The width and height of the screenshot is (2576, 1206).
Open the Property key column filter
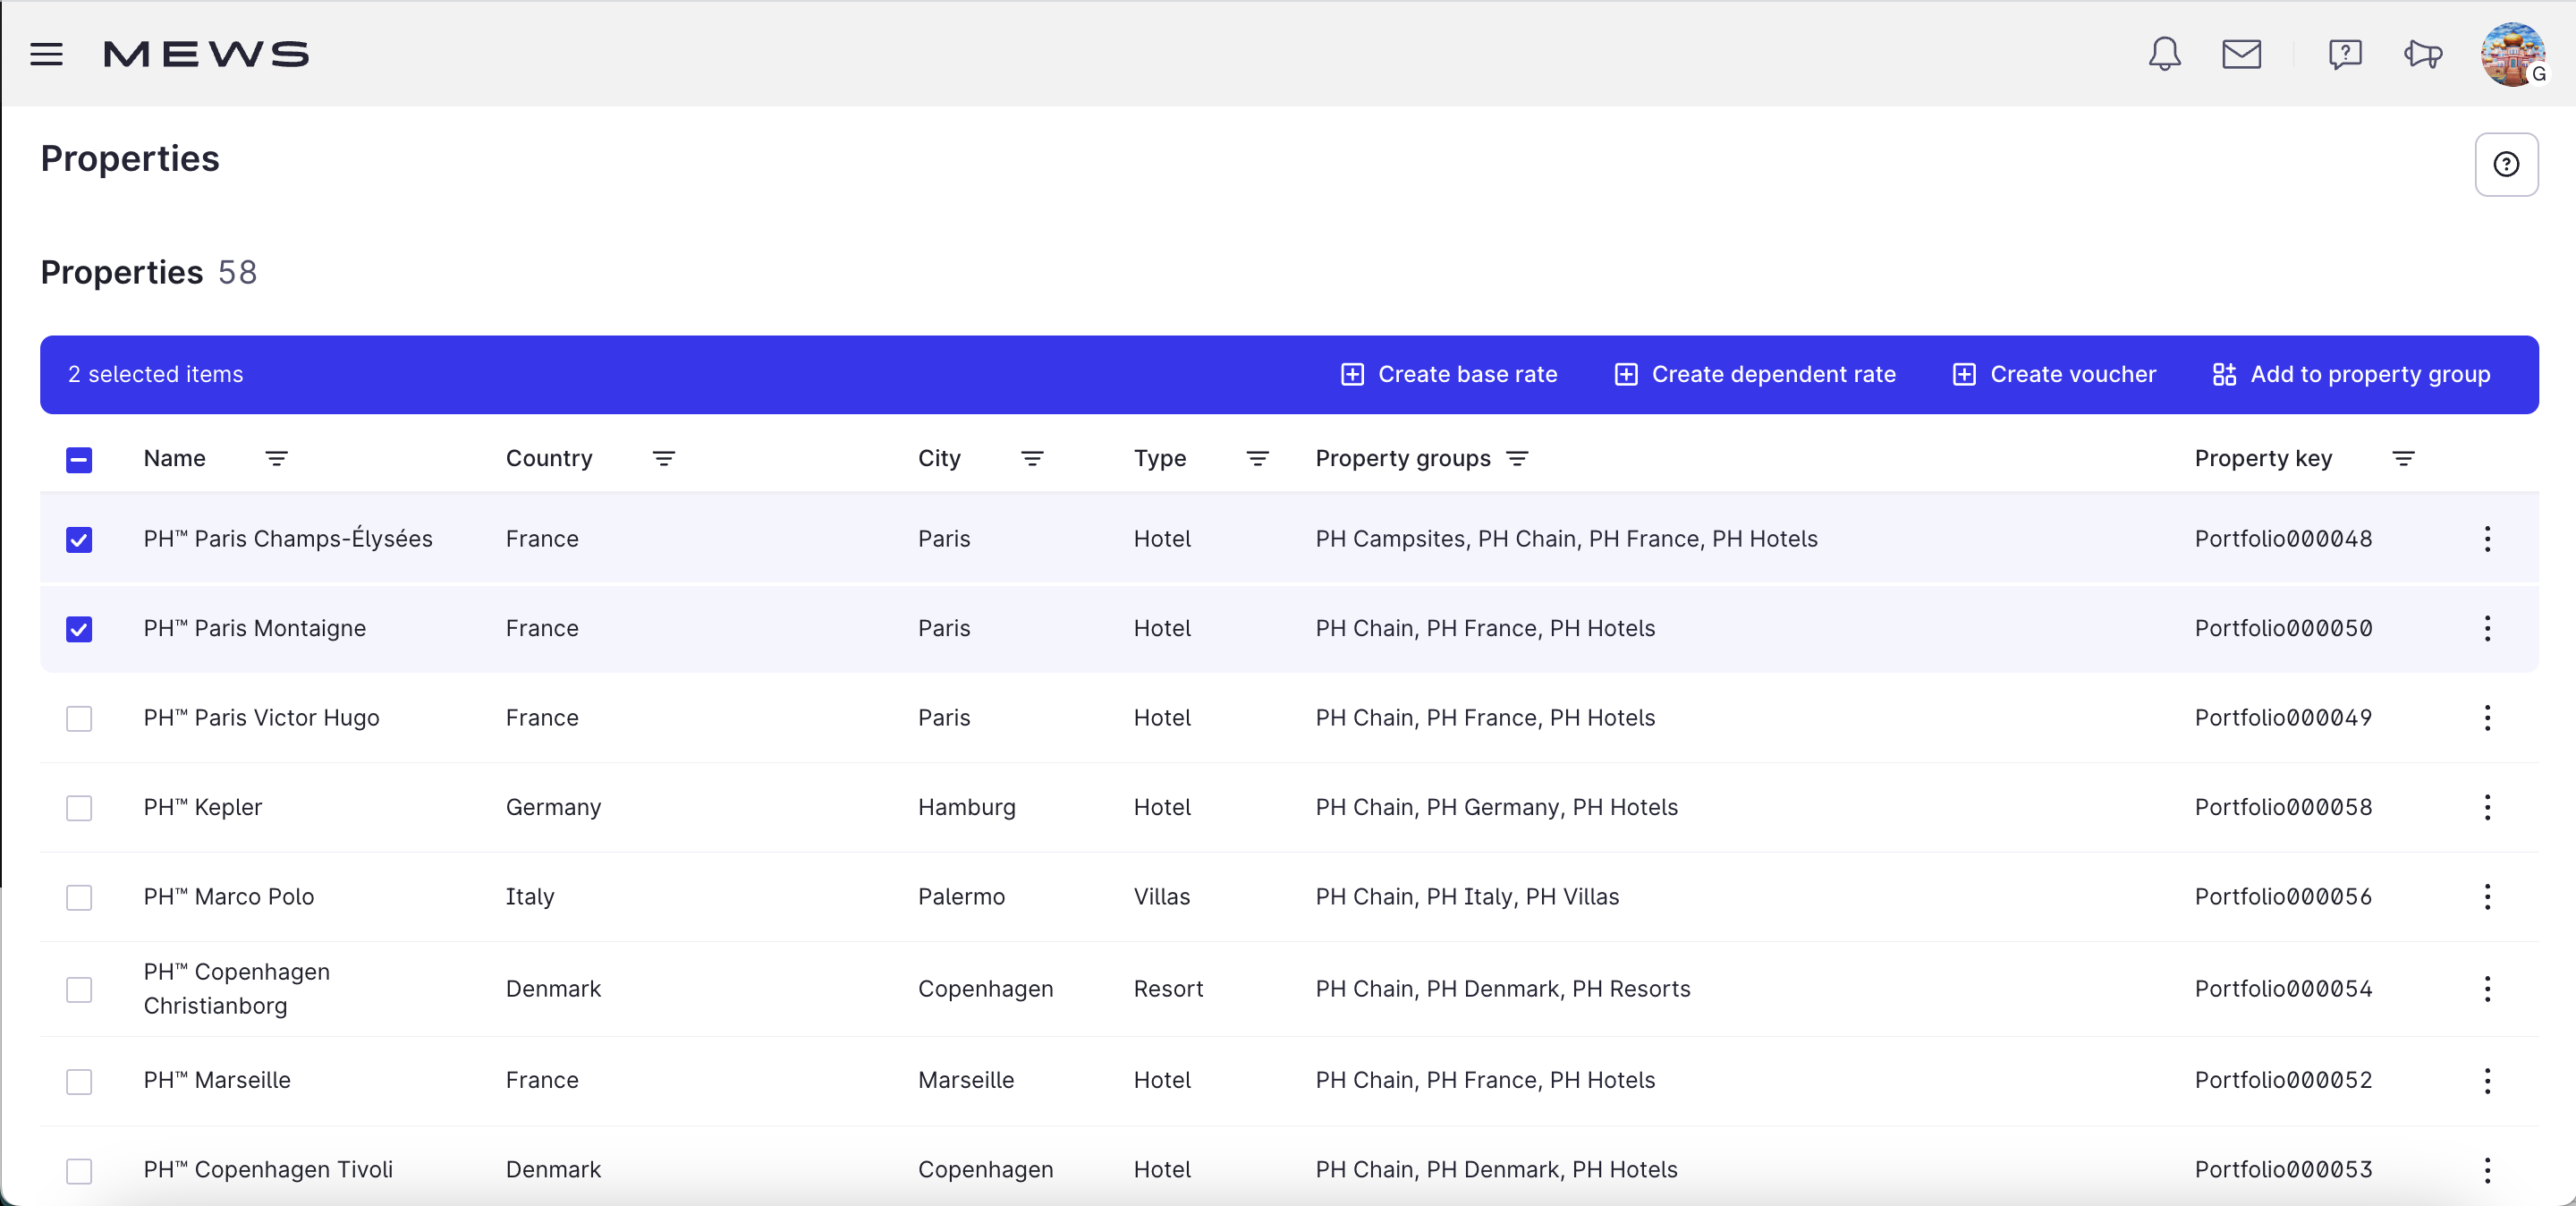tap(2403, 458)
